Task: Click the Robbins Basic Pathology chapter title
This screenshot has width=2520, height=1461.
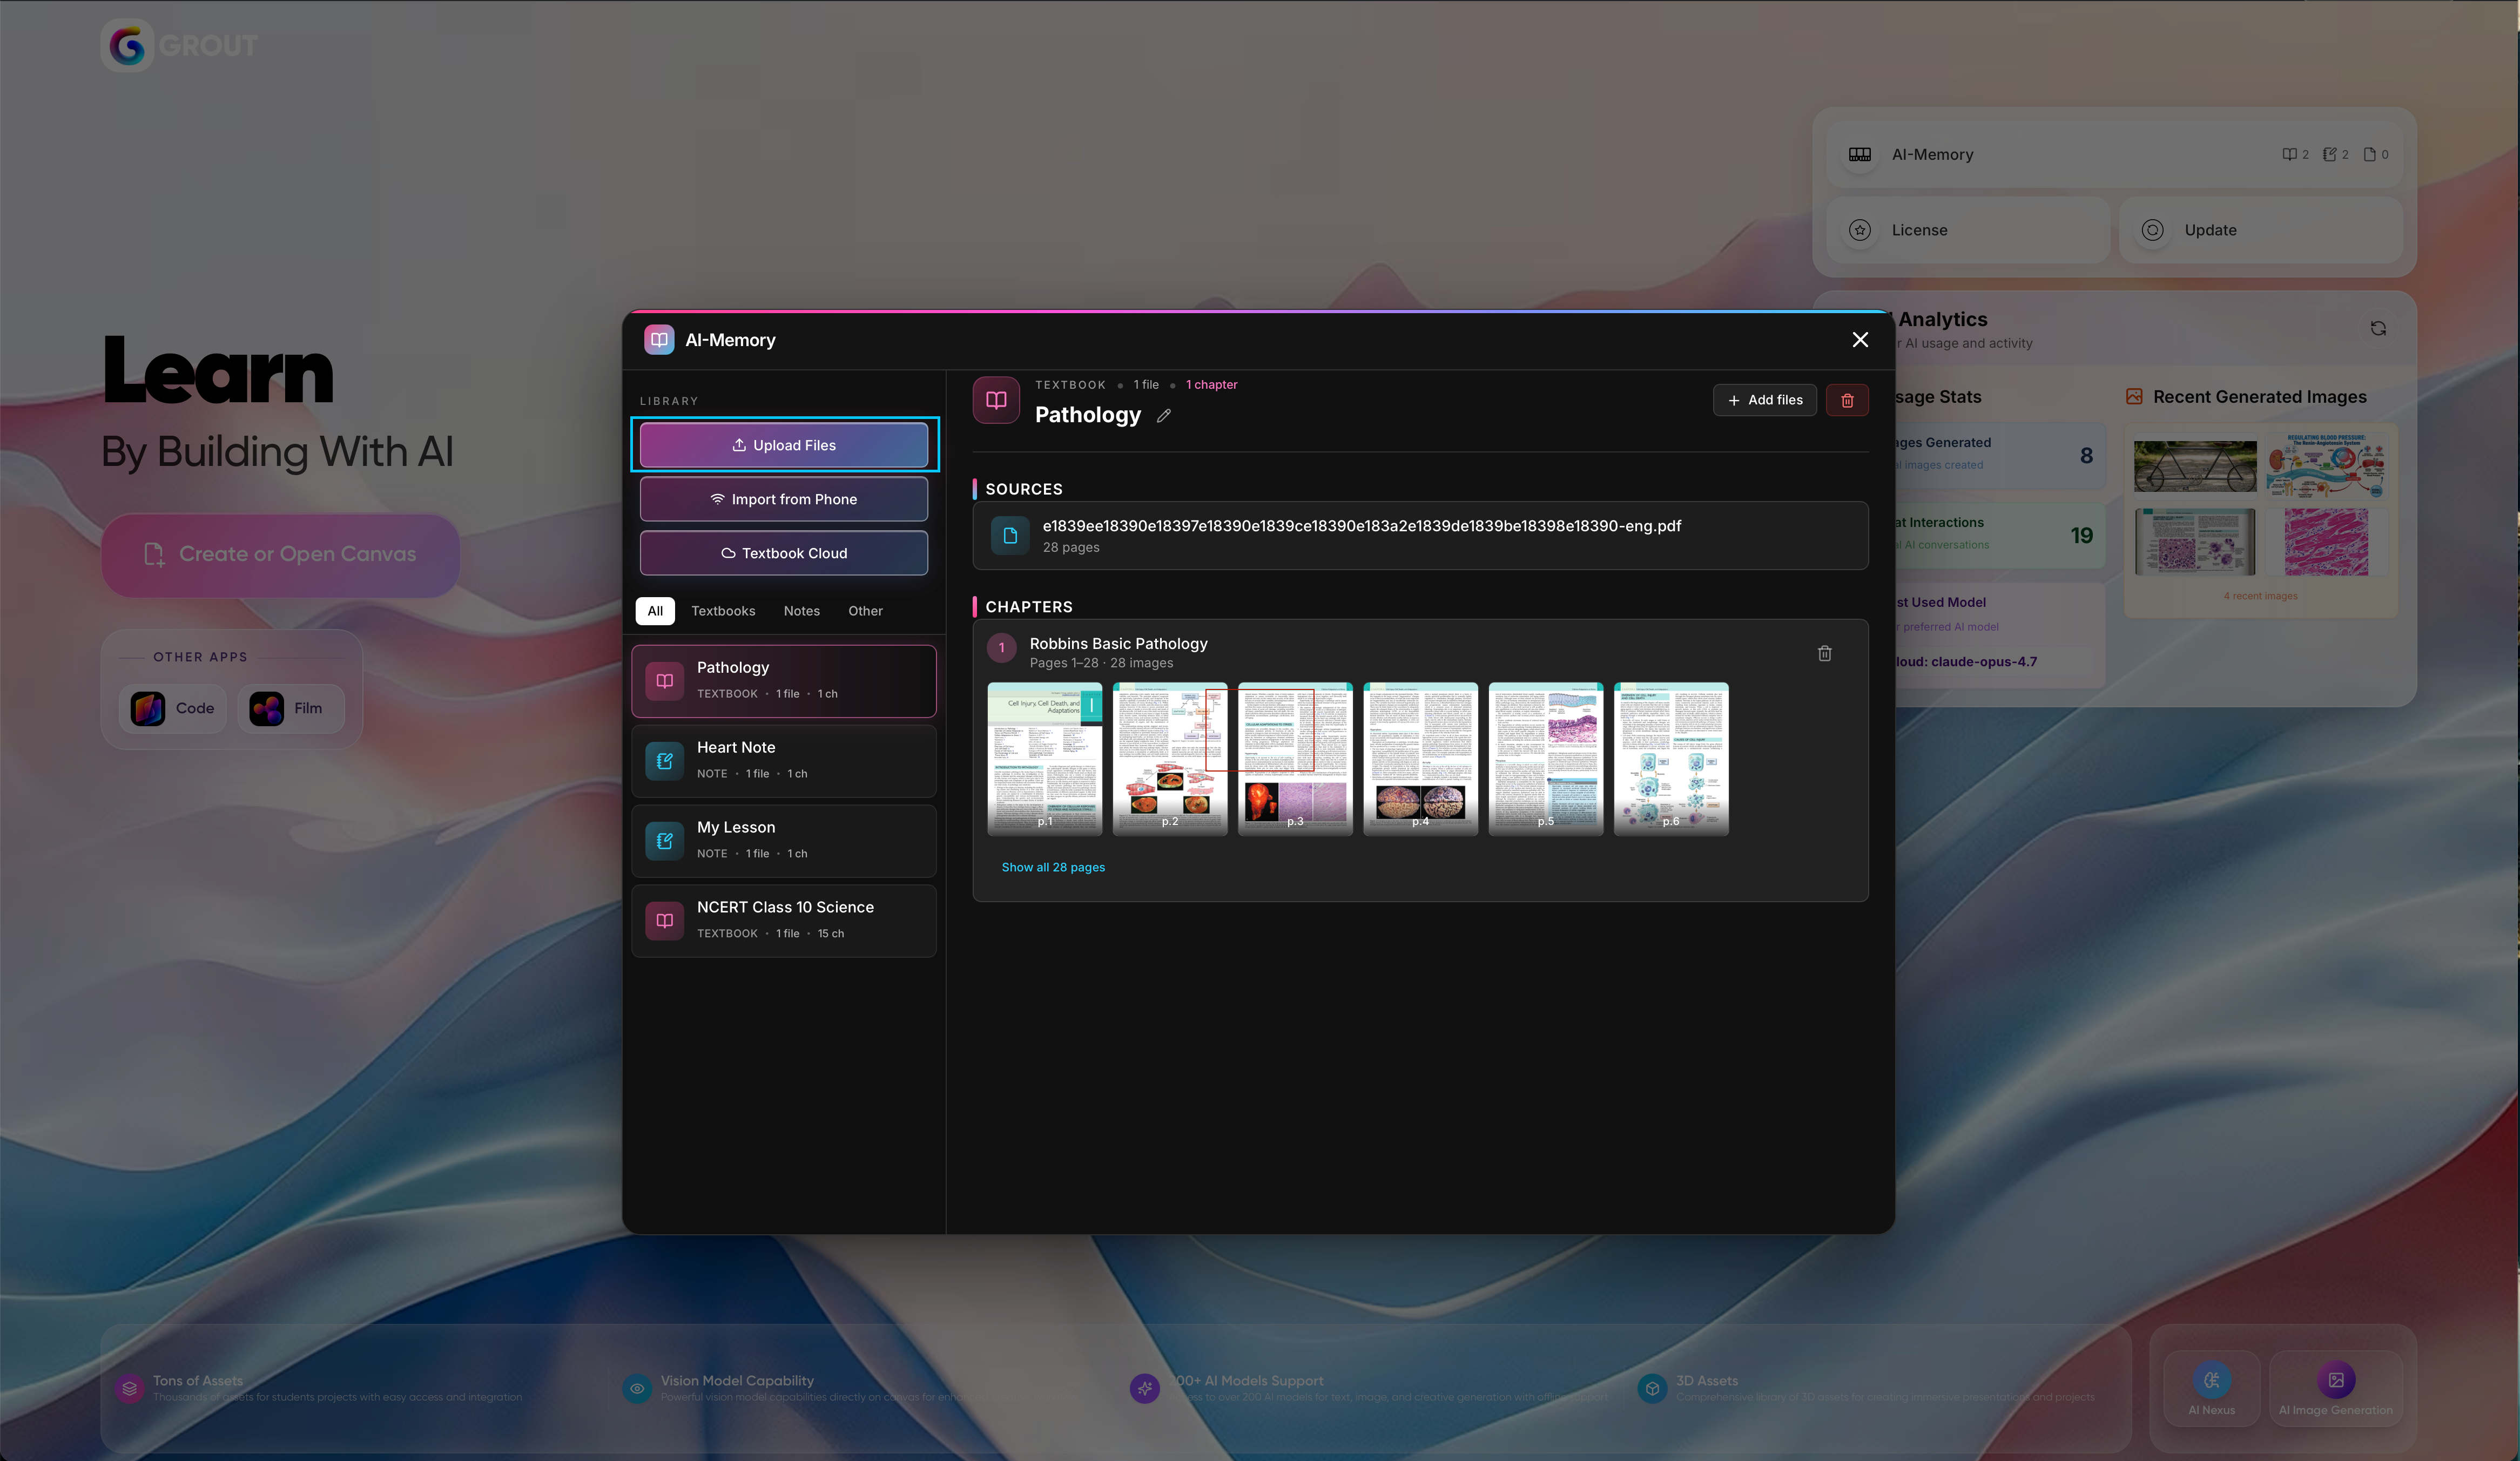Action: point(1118,644)
